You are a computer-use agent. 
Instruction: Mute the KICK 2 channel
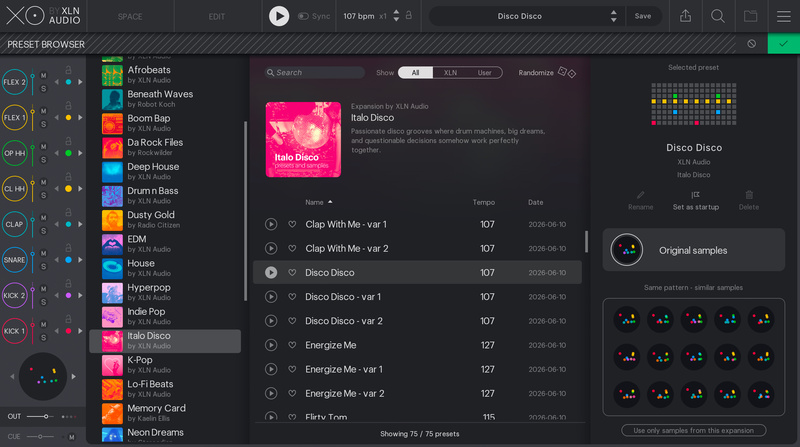point(43,289)
